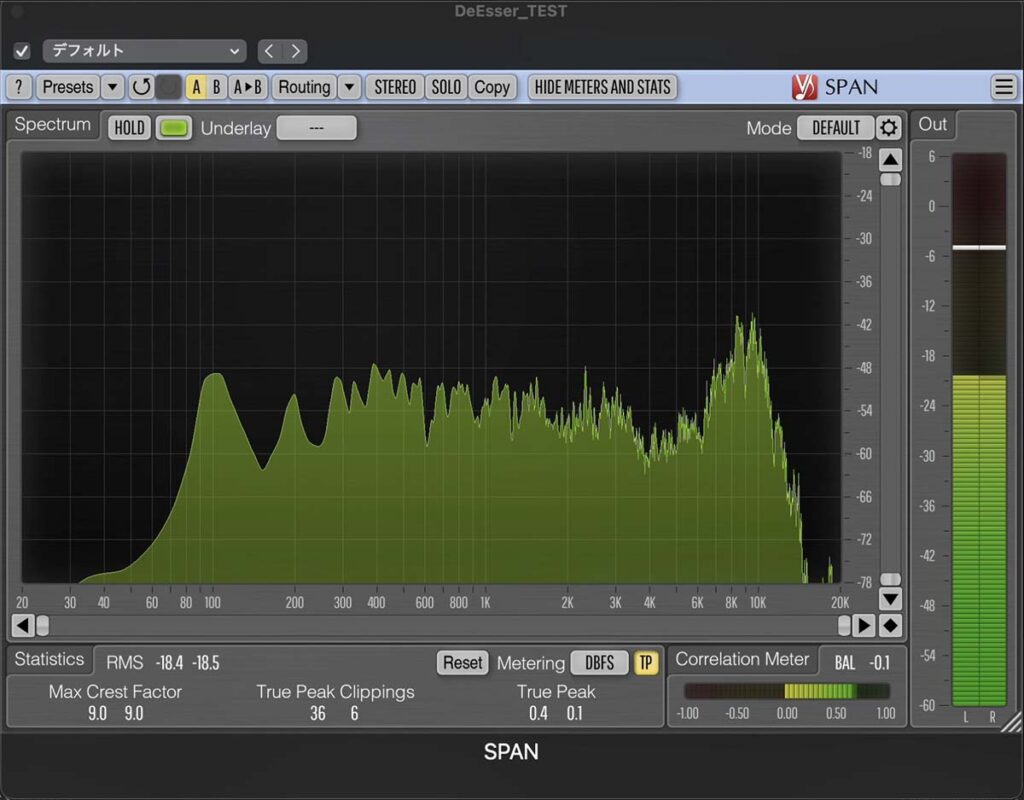
Task: Click the spectrum scale up arrow
Action: point(890,159)
